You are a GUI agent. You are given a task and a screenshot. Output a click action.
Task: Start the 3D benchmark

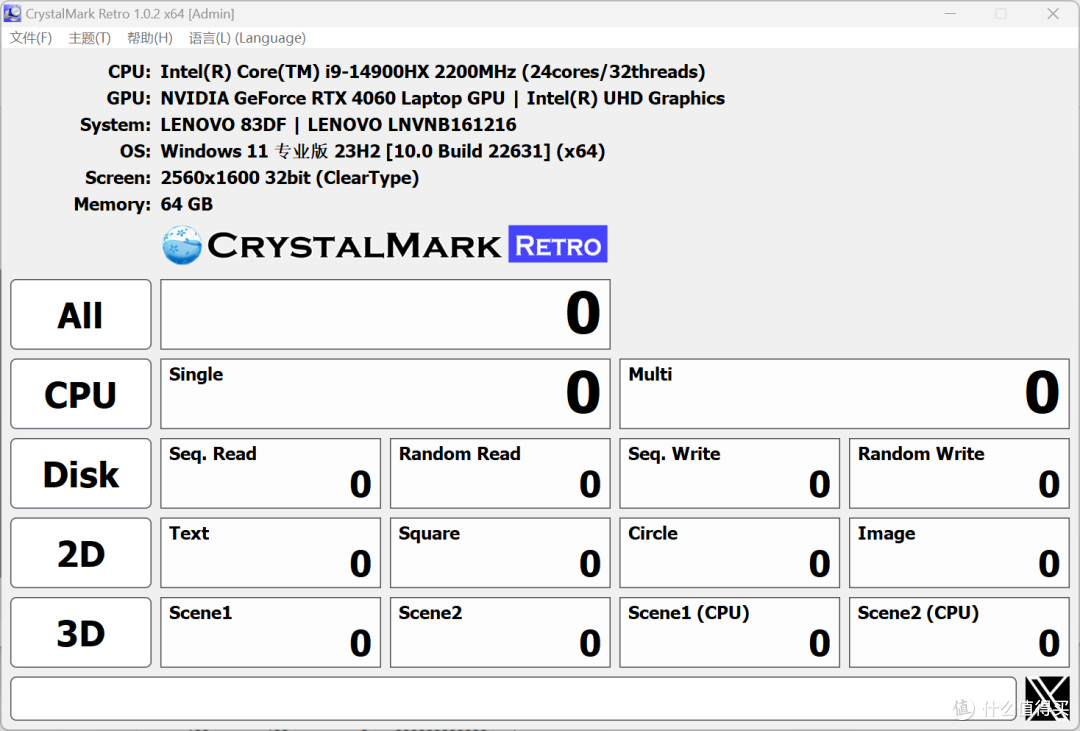81,632
